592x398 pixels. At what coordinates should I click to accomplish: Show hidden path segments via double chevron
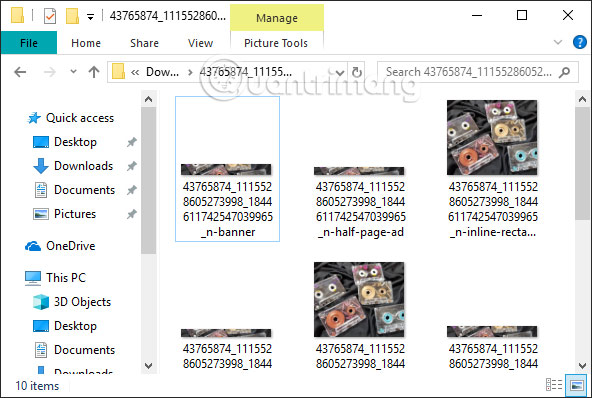135,72
